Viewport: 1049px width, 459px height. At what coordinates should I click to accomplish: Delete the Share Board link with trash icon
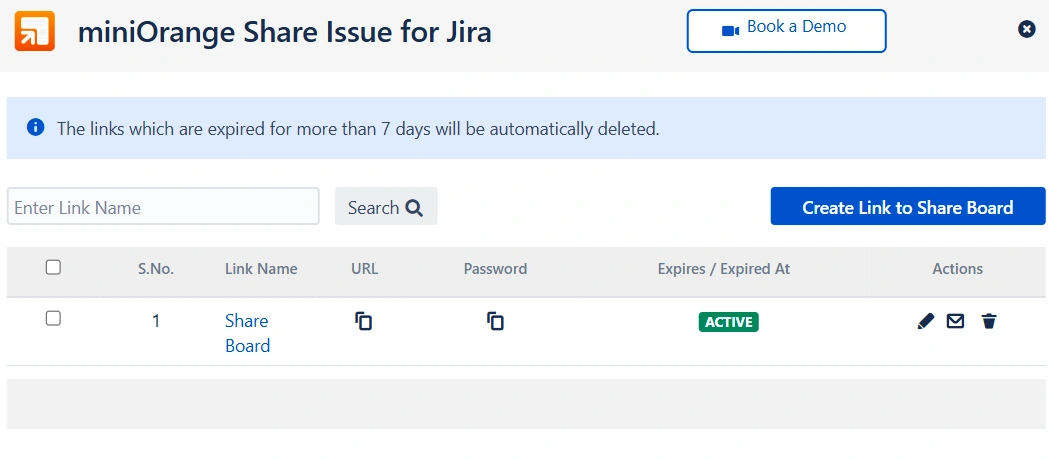(989, 321)
